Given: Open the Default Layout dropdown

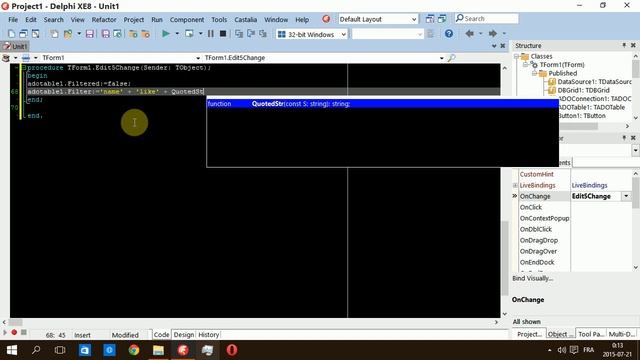Looking at the screenshot, I should pos(414,19).
